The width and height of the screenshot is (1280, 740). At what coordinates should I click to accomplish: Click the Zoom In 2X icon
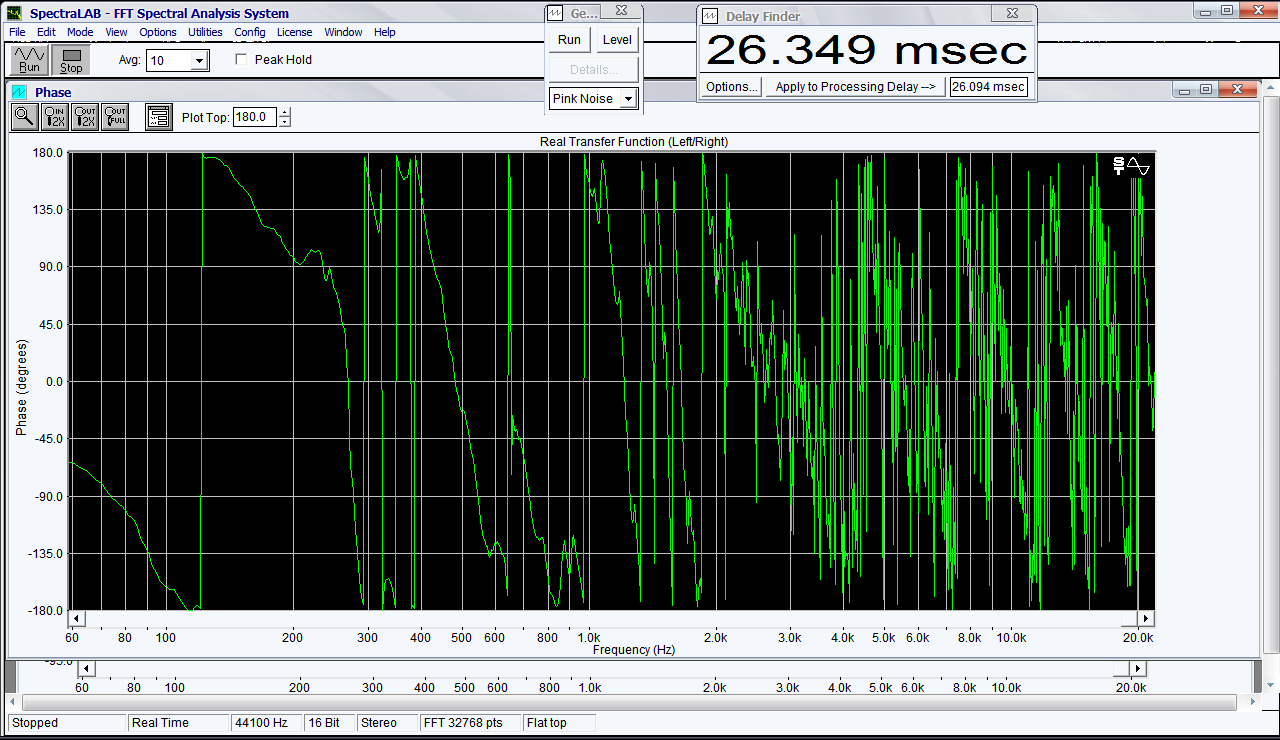click(55, 117)
